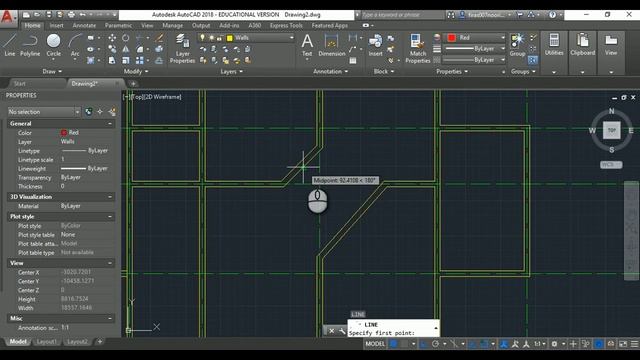
Task: Choose the Mirror tool in Modify panel
Action: tap(126, 49)
